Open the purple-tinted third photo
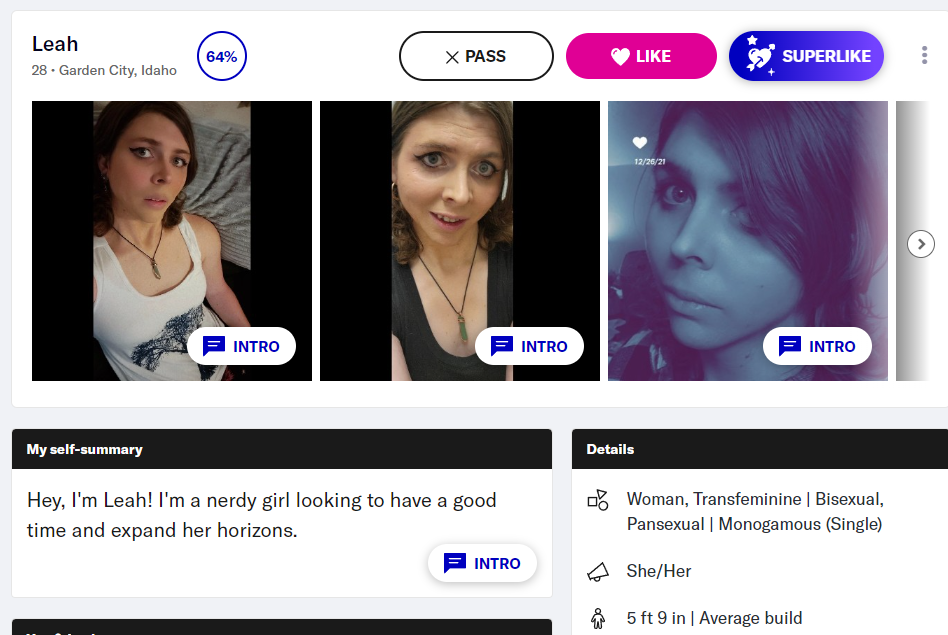Viewport: 948px width, 635px height. 747,241
